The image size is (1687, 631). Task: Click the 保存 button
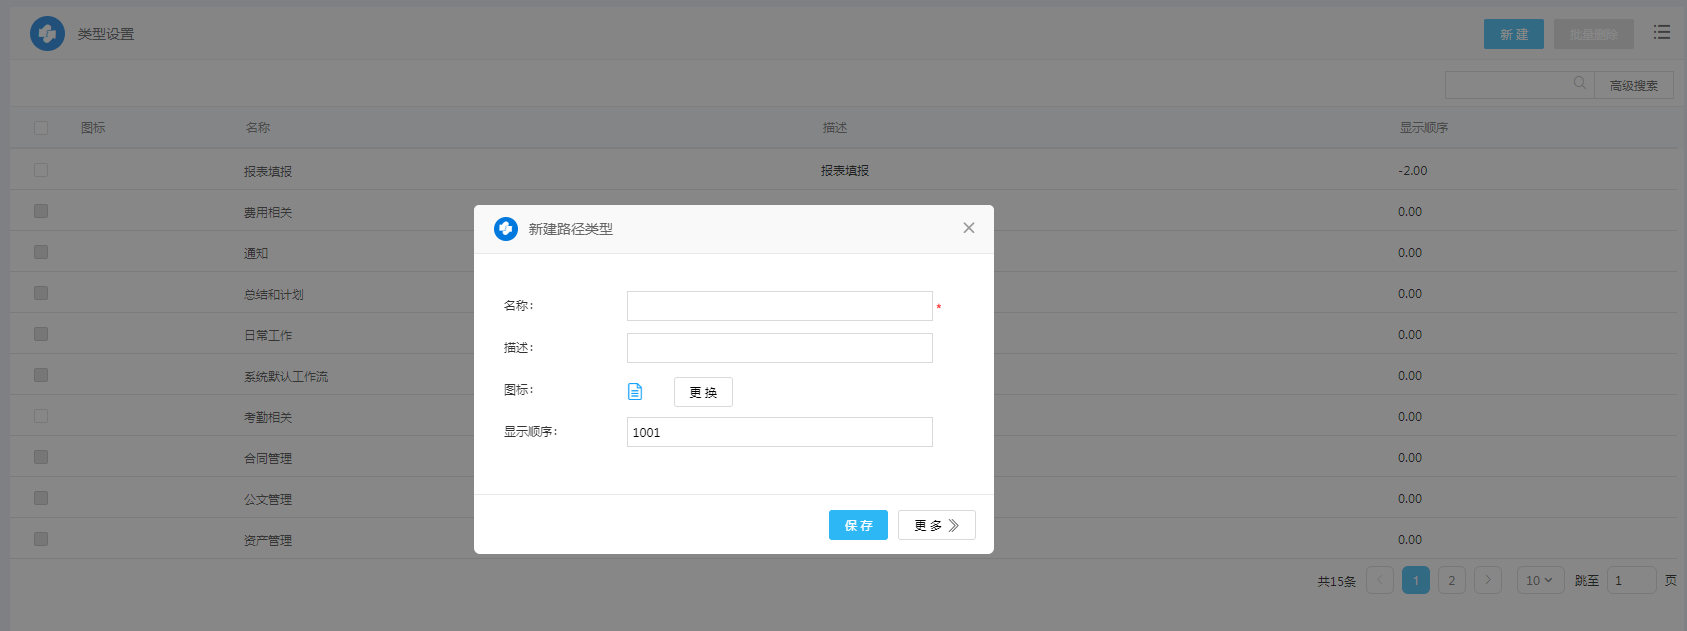click(x=858, y=525)
